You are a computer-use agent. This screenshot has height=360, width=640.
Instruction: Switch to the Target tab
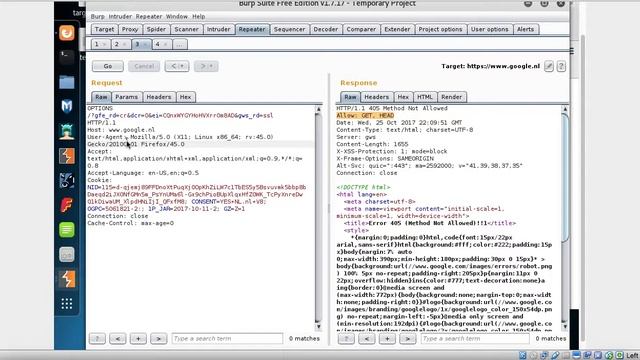point(104,29)
